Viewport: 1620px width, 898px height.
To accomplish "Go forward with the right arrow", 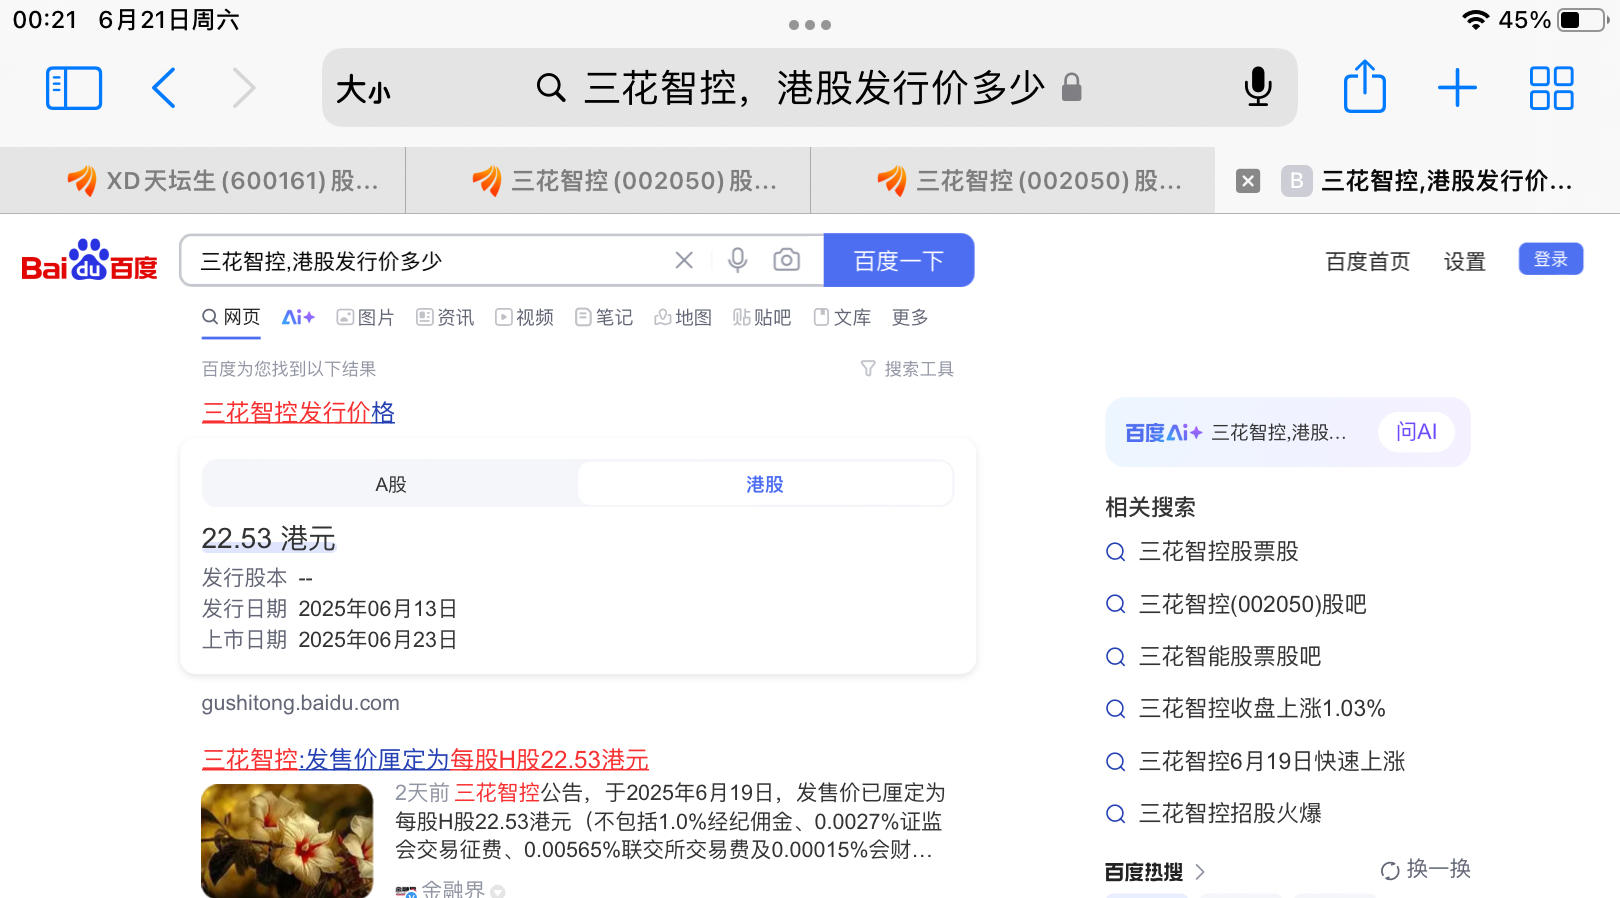I will pyautogui.click(x=244, y=88).
